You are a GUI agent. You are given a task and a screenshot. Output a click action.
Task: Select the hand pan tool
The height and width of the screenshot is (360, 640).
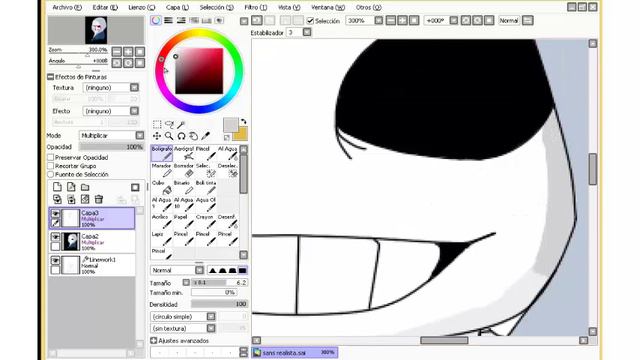click(193, 136)
